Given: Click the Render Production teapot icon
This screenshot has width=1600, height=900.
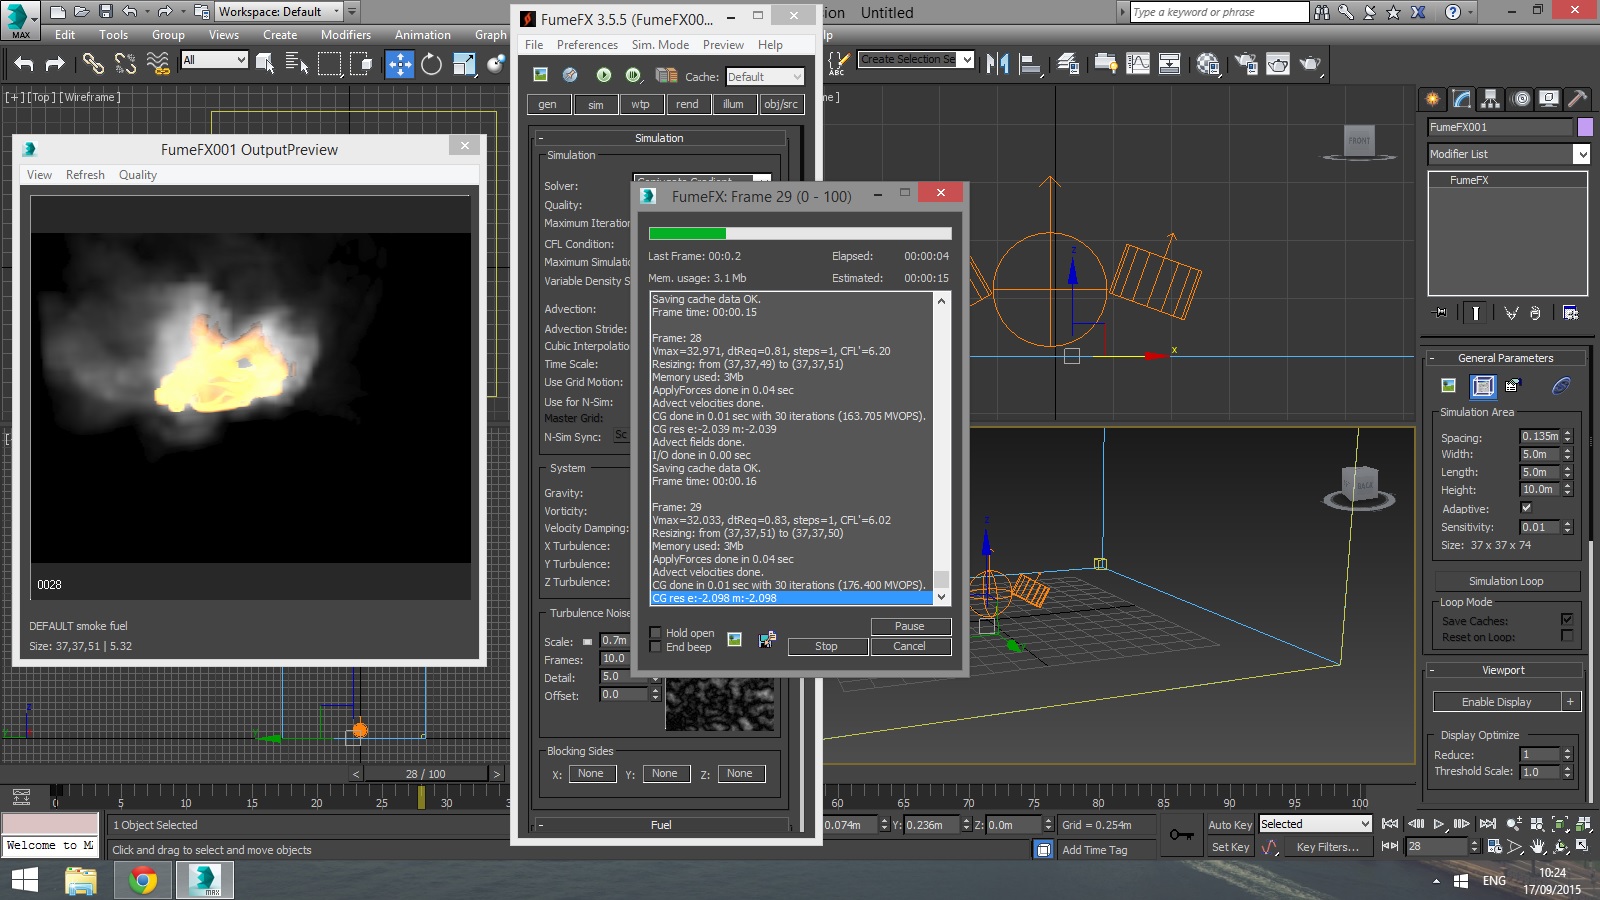Looking at the screenshot, I should point(1310,64).
